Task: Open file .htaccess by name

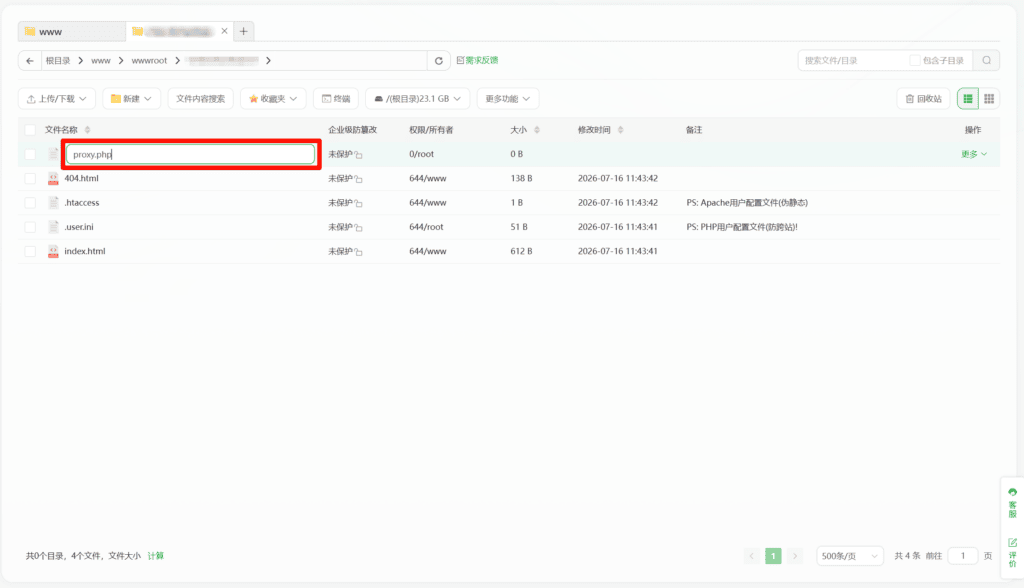Action: tap(82, 203)
